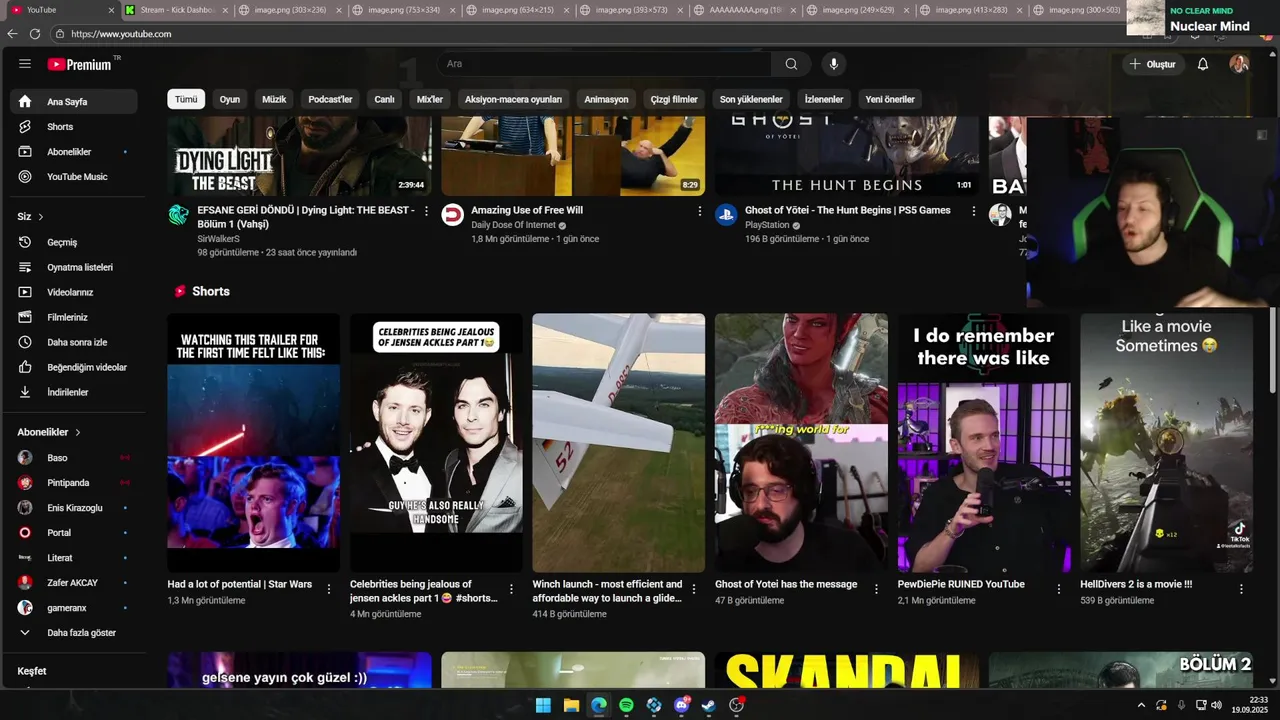Open Beğendiğim videolar in the sidebar
Screen dimensions: 1280x720
[x=74, y=367]
